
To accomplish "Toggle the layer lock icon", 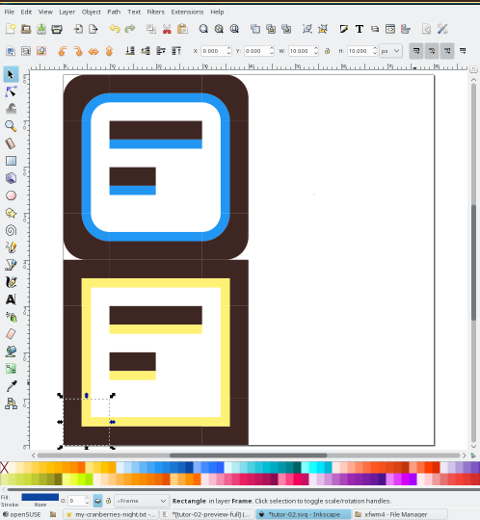I will [x=108, y=501].
